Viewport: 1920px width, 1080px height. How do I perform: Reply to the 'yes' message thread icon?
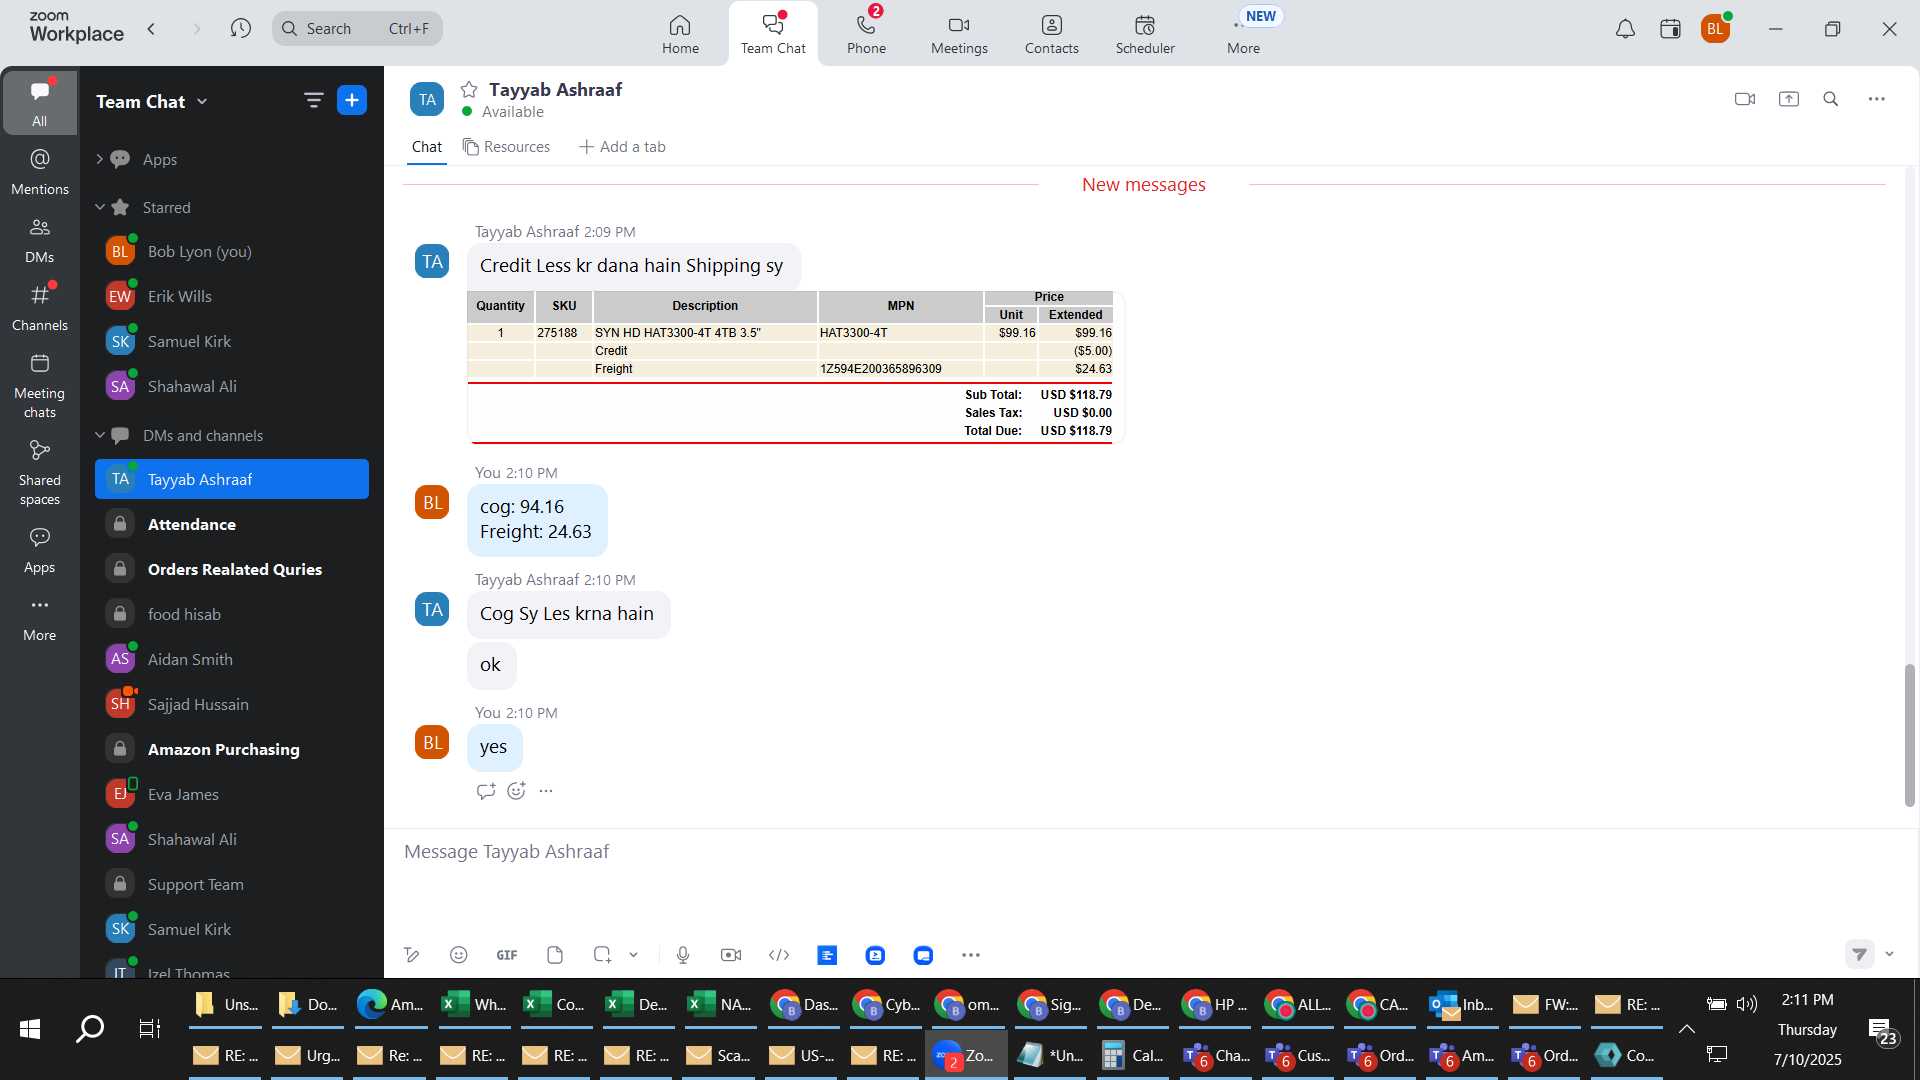(486, 791)
